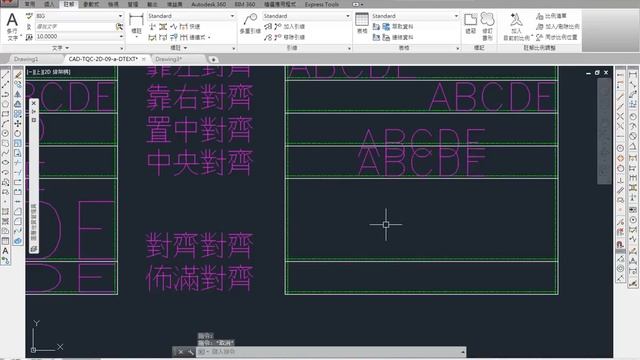
Task: Click the find text input field
Action: (75, 27)
